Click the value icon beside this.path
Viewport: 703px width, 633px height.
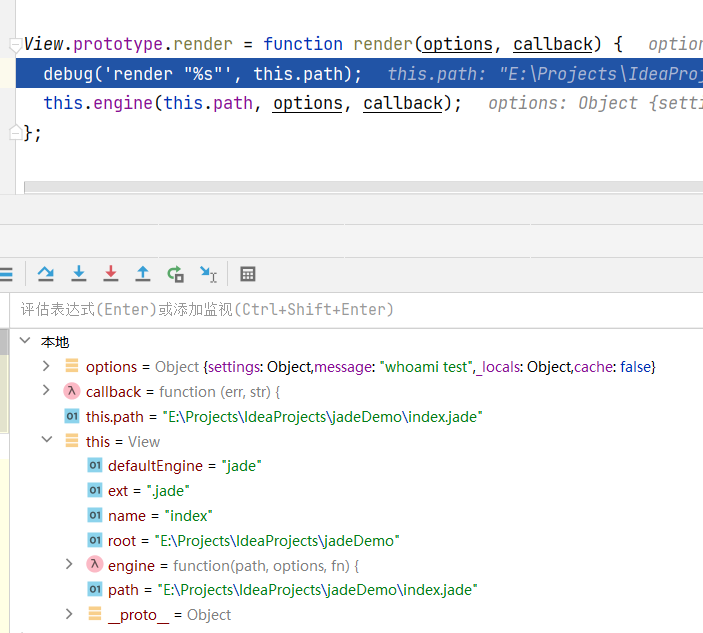[x=72, y=416]
